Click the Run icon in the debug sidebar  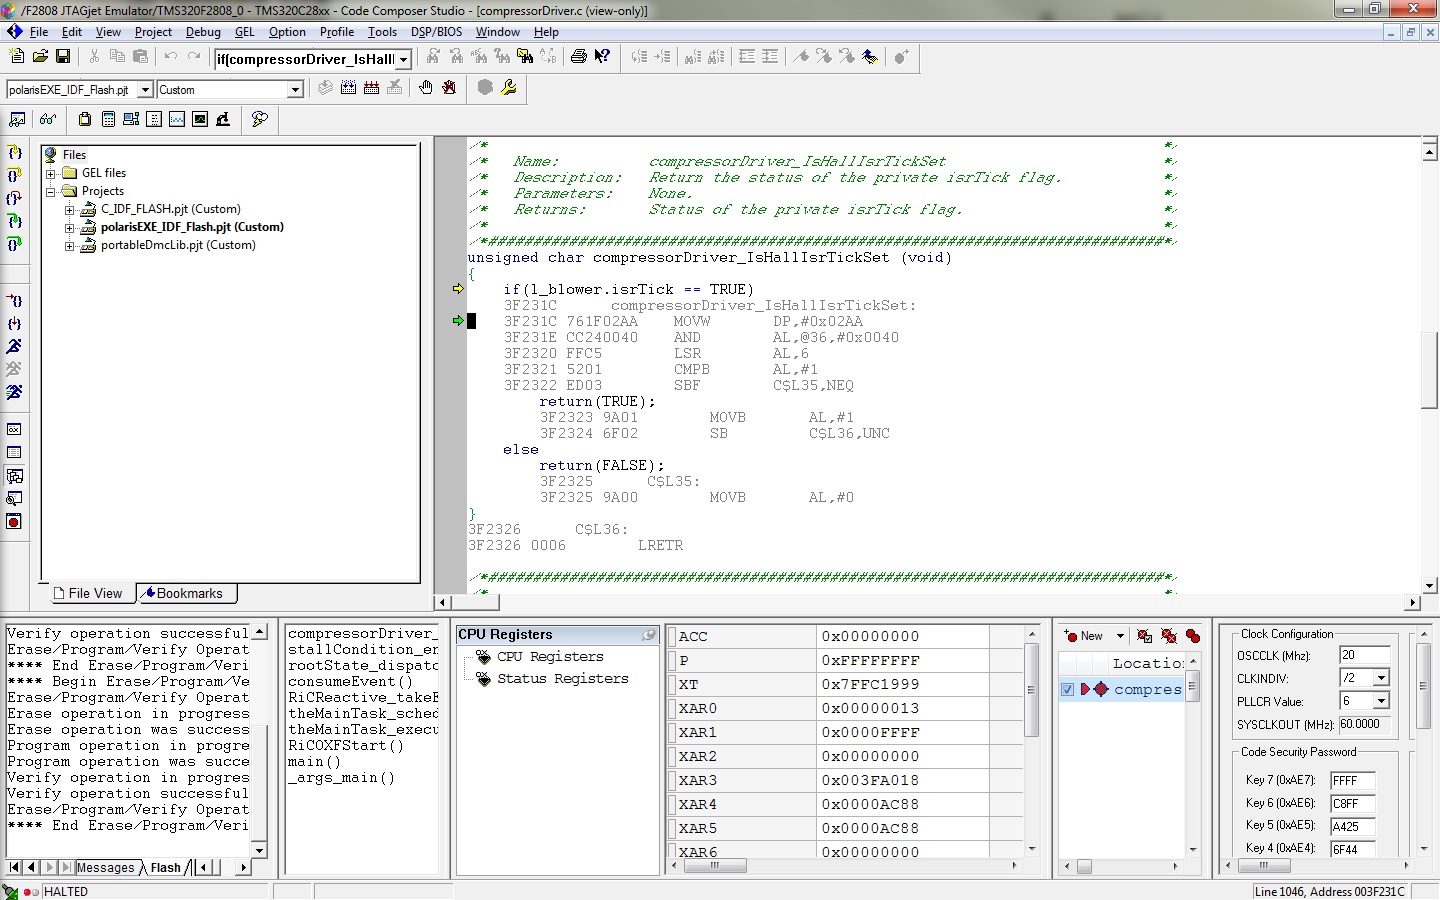(x=14, y=346)
